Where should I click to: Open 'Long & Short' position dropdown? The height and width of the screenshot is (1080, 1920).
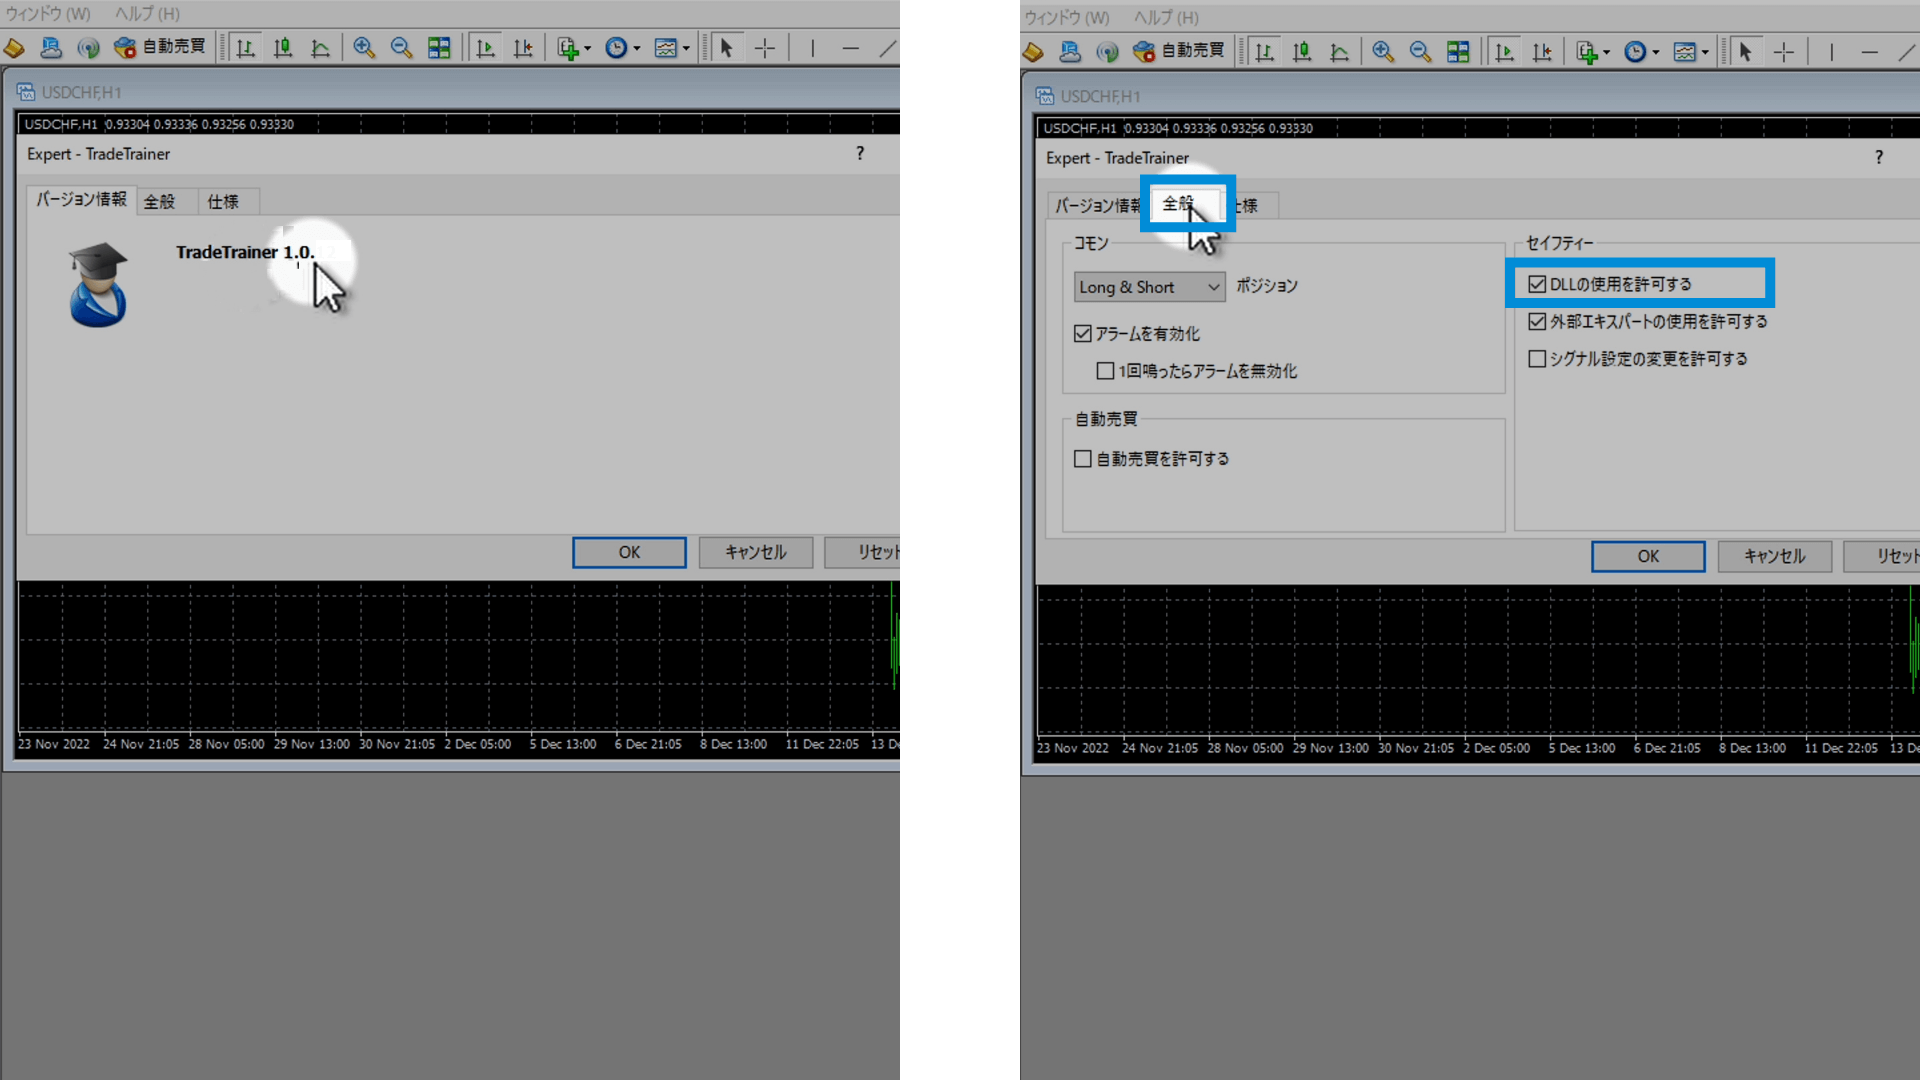click(1149, 287)
